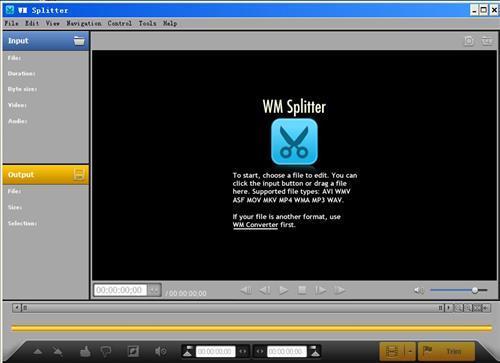
Task: Click the timeline scroll right arrow
Action: (449, 308)
